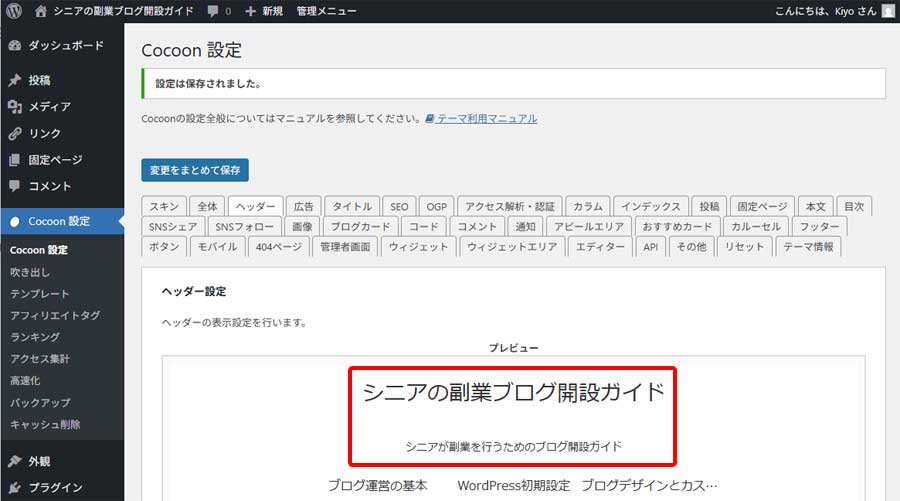This screenshot has height=501, width=900.
Task: Open the 投稿 settings tab
Action: 709,207
